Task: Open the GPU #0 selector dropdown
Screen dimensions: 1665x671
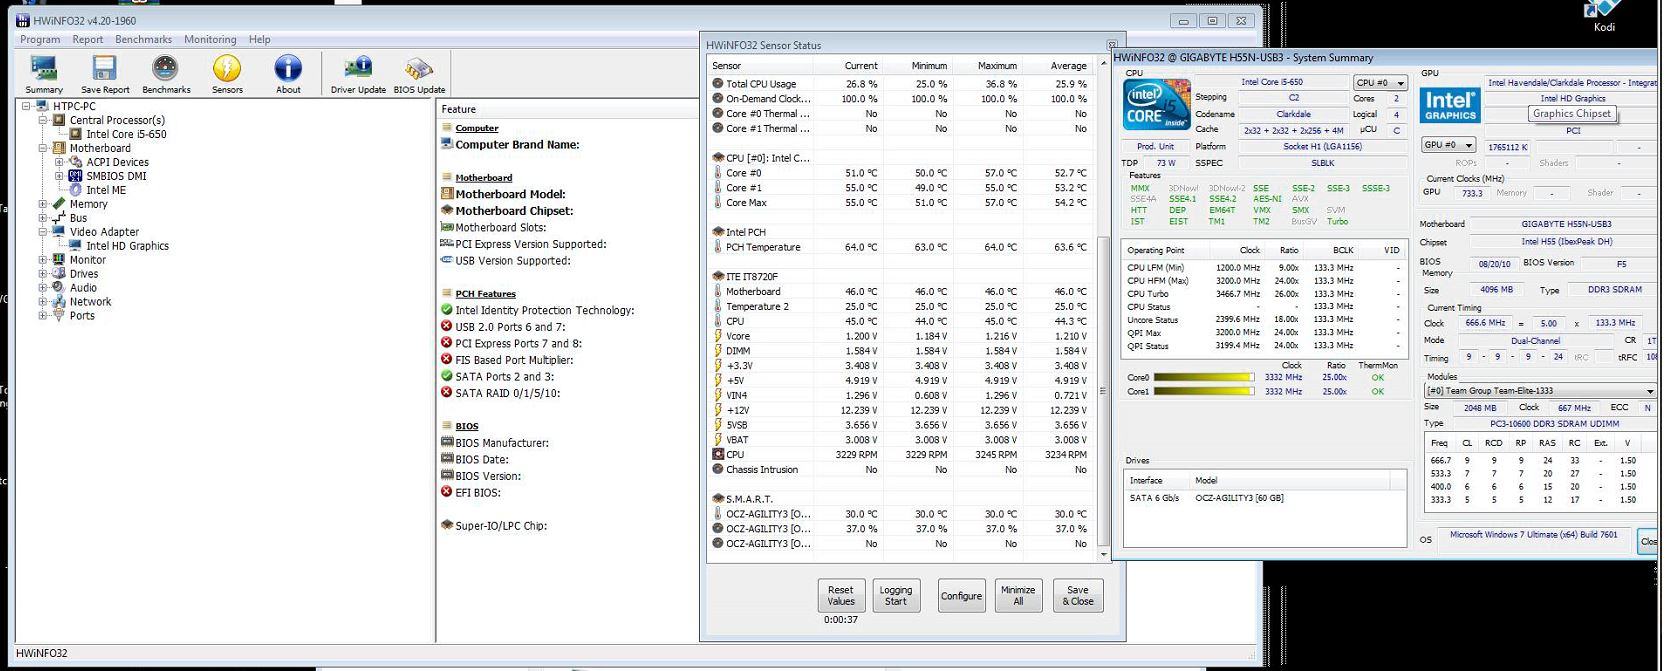Action: pos(1449,145)
